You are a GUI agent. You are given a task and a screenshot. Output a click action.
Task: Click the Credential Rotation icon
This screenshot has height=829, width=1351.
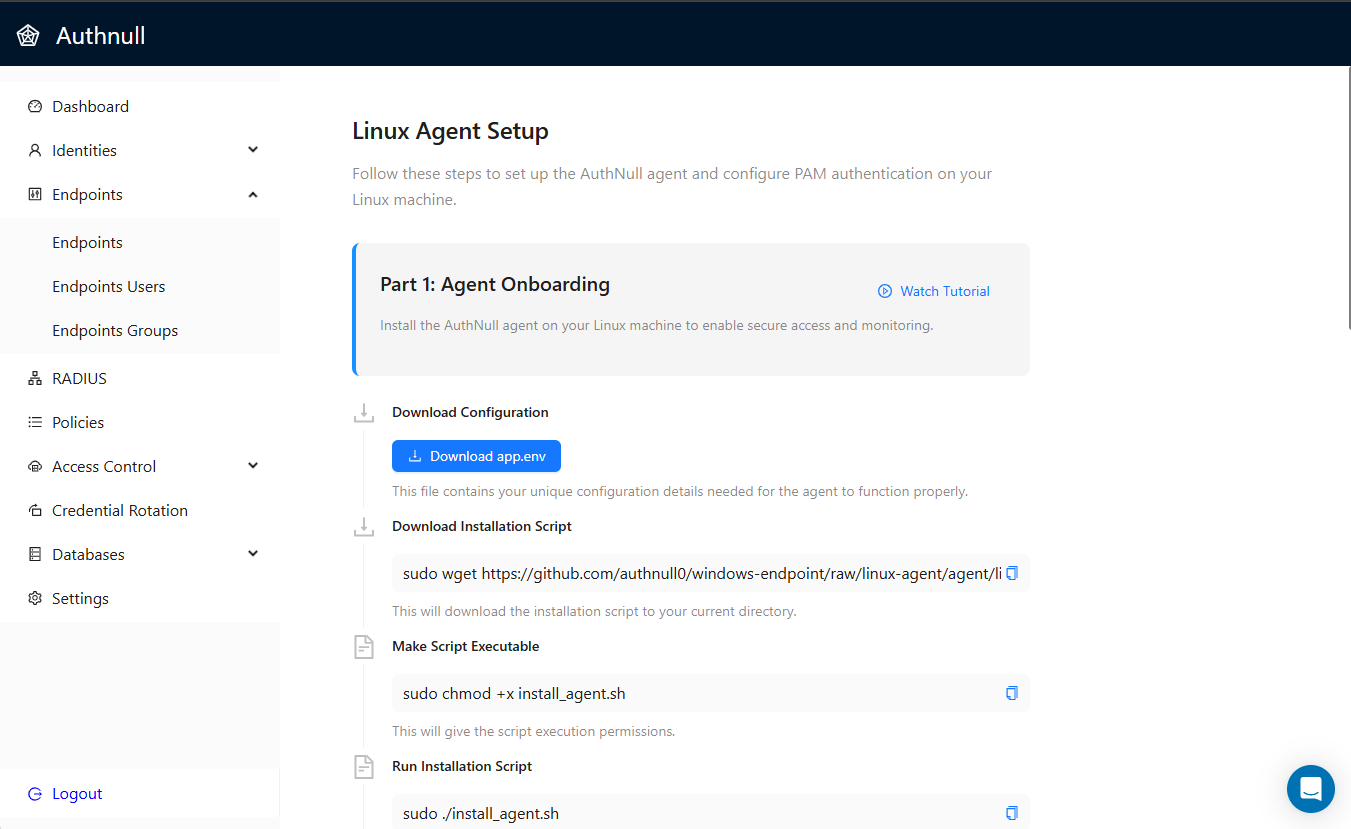[x=35, y=511]
